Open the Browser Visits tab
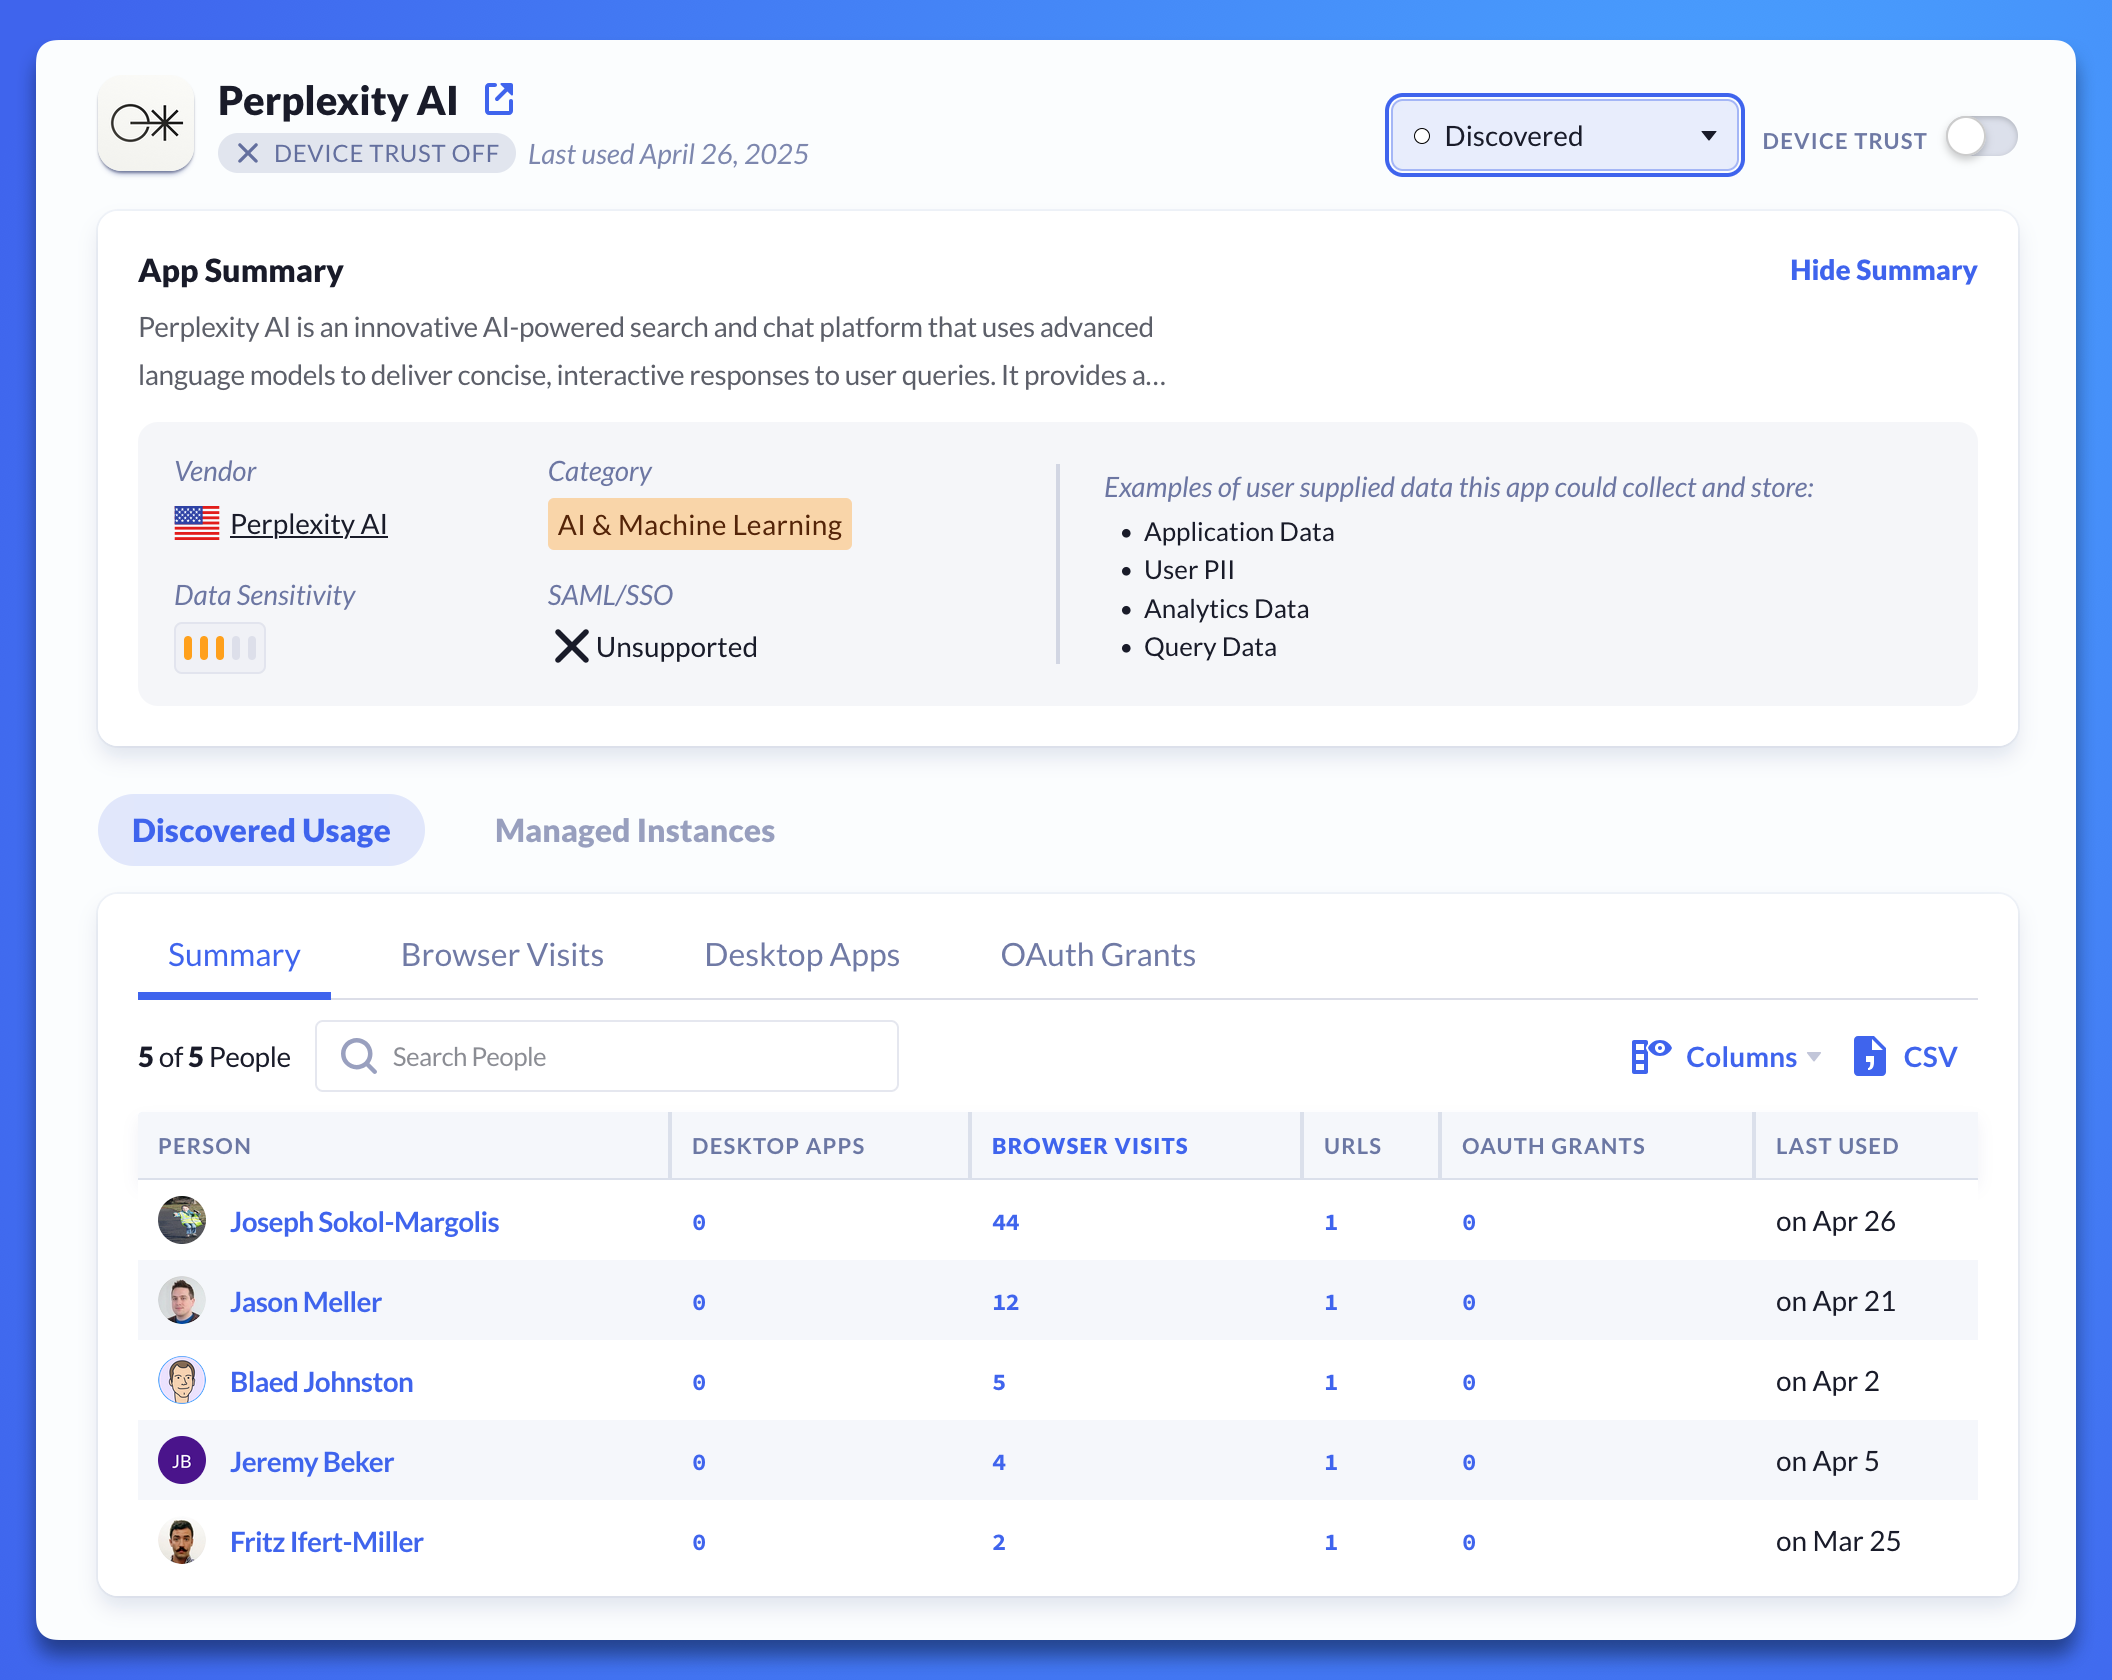The image size is (2112, 1680). pos(502,955)
